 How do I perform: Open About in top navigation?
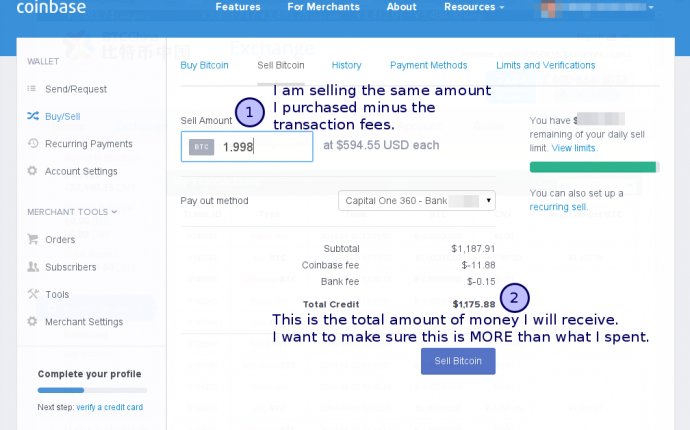click(x=401, y=7)
